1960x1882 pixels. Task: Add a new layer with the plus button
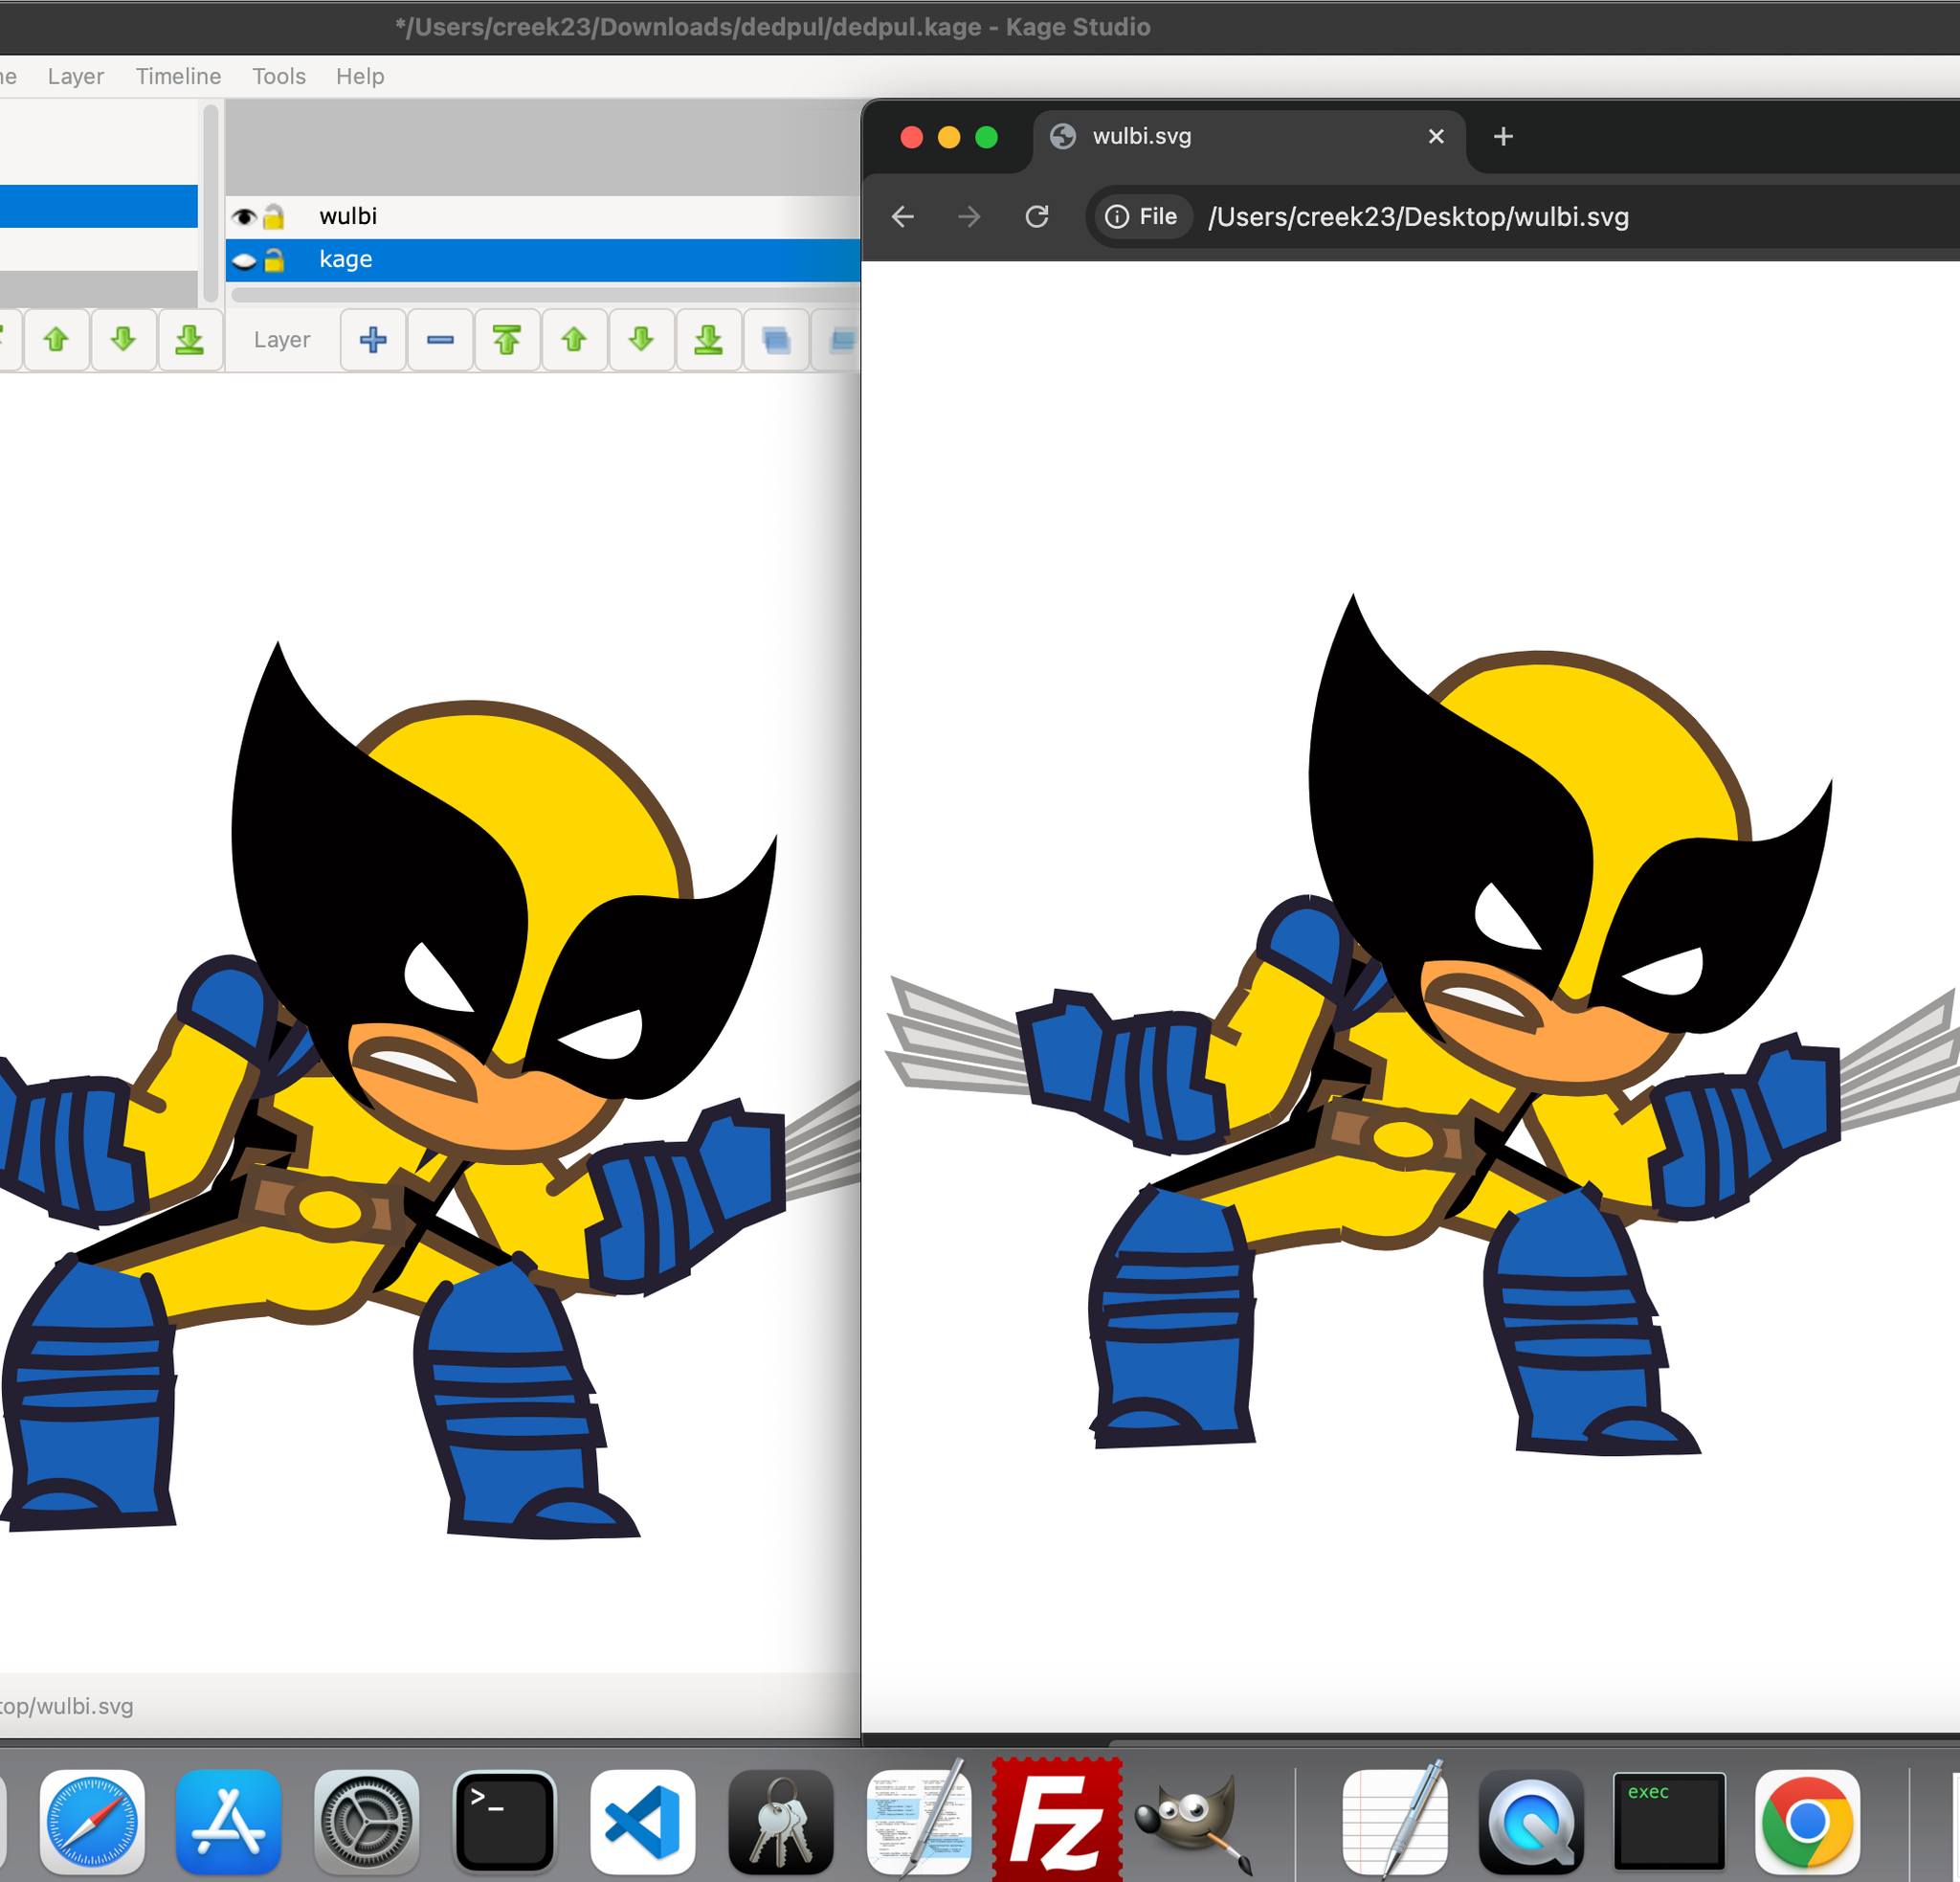tap(373, 340)
